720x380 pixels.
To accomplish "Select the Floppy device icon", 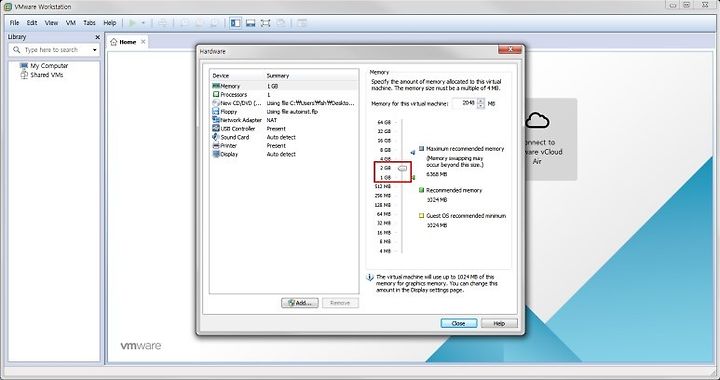I will [x=216, y=112].
